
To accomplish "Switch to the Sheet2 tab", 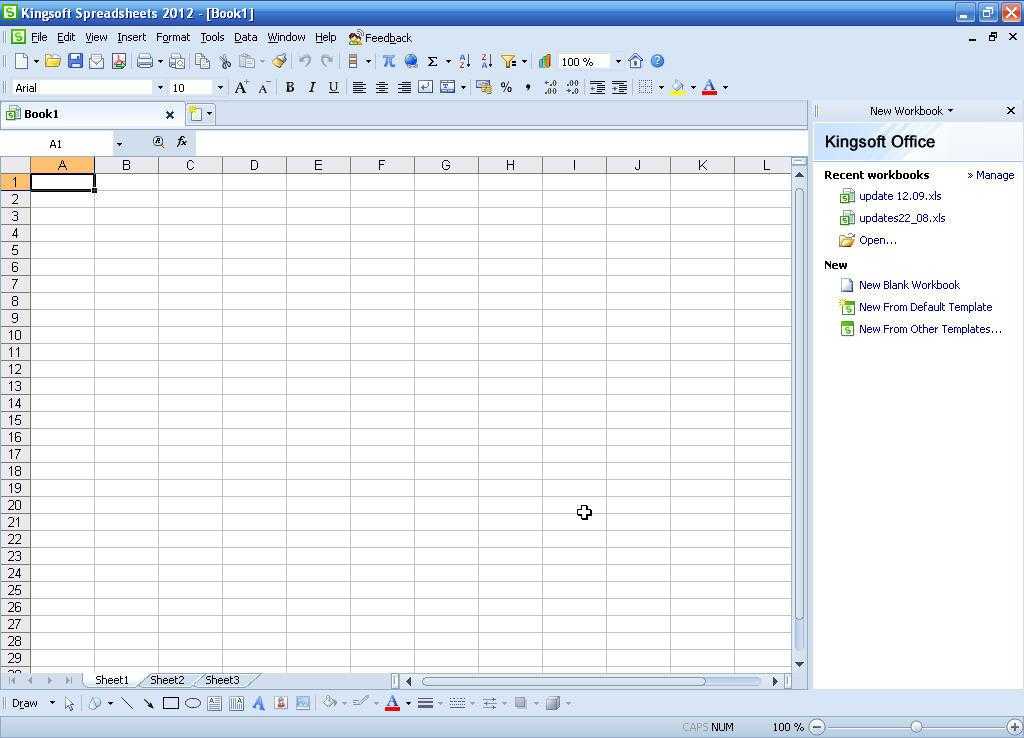I will coord(167,680).
